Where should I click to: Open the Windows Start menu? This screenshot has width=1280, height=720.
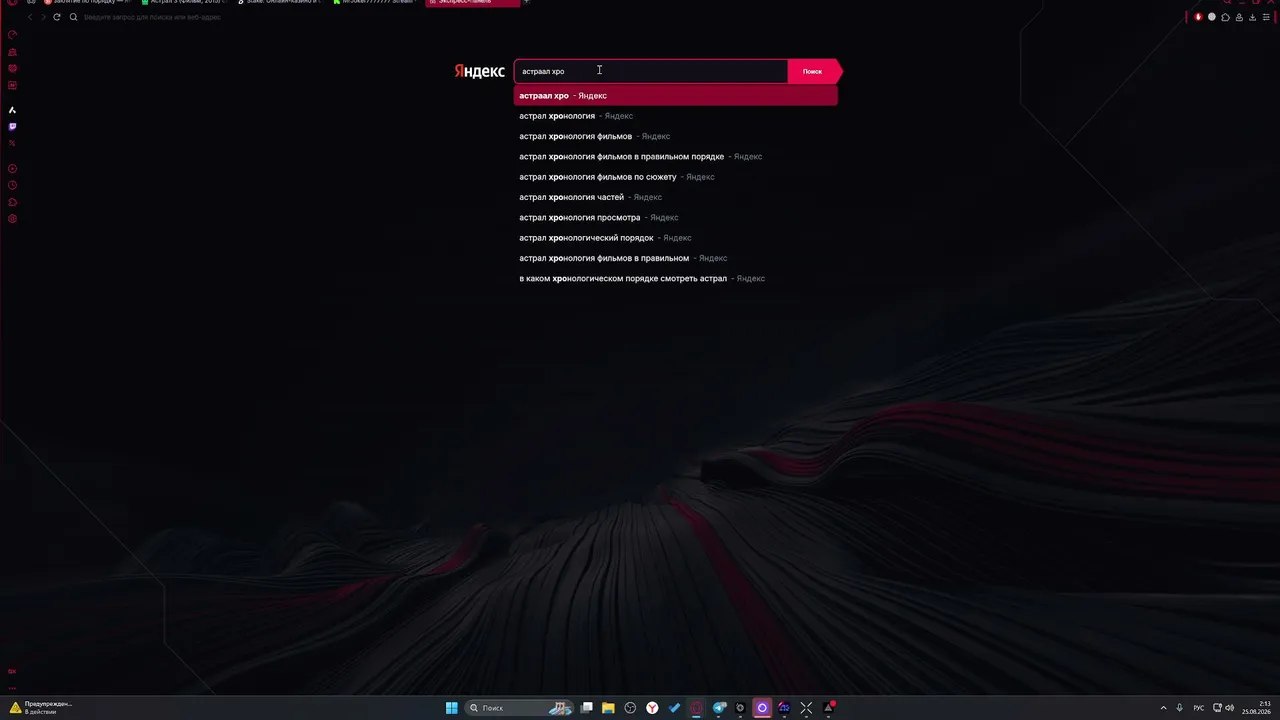pos(452,708)
